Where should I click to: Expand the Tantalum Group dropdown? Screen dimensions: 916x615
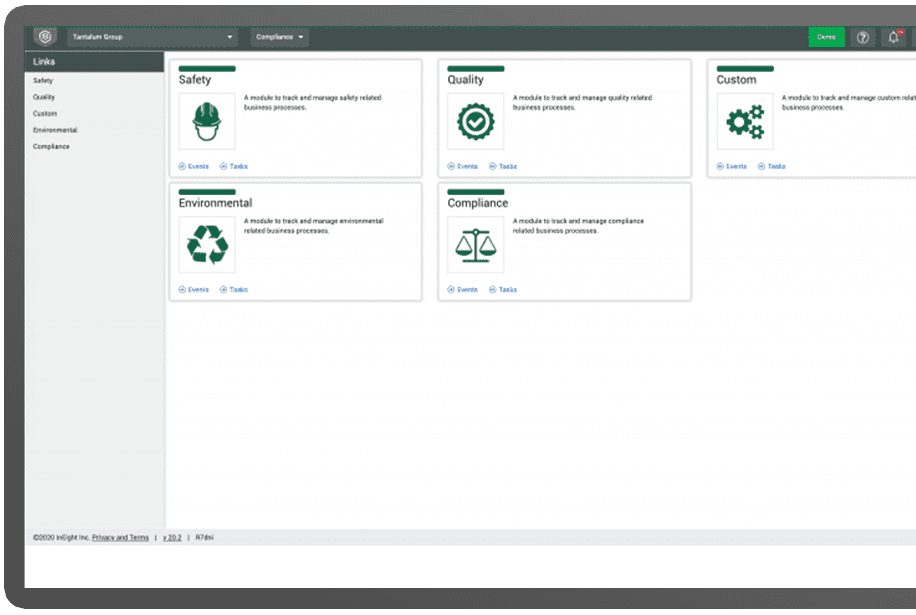[152, 37]
